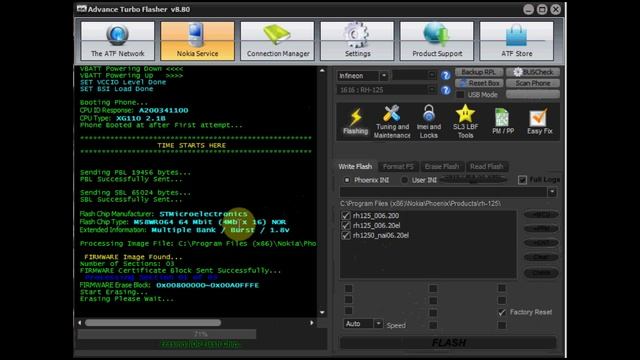Image resolution: width=640 pixels, height=360 pixels.
Task: Open Tuning and Maintenance tools
Action: tap(392, 121)
